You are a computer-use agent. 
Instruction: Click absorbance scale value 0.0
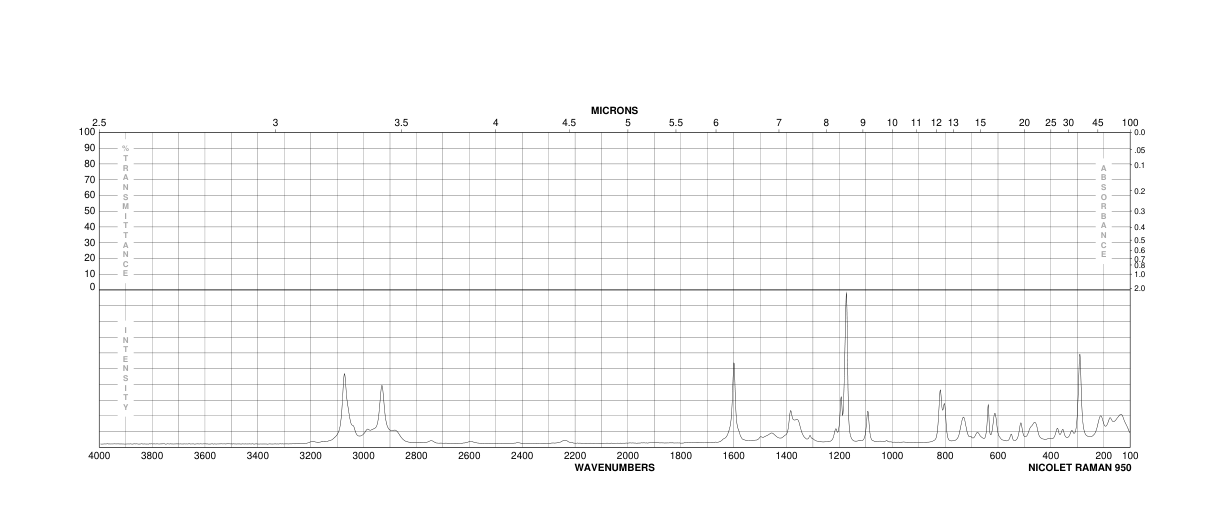coord(1139,132)
